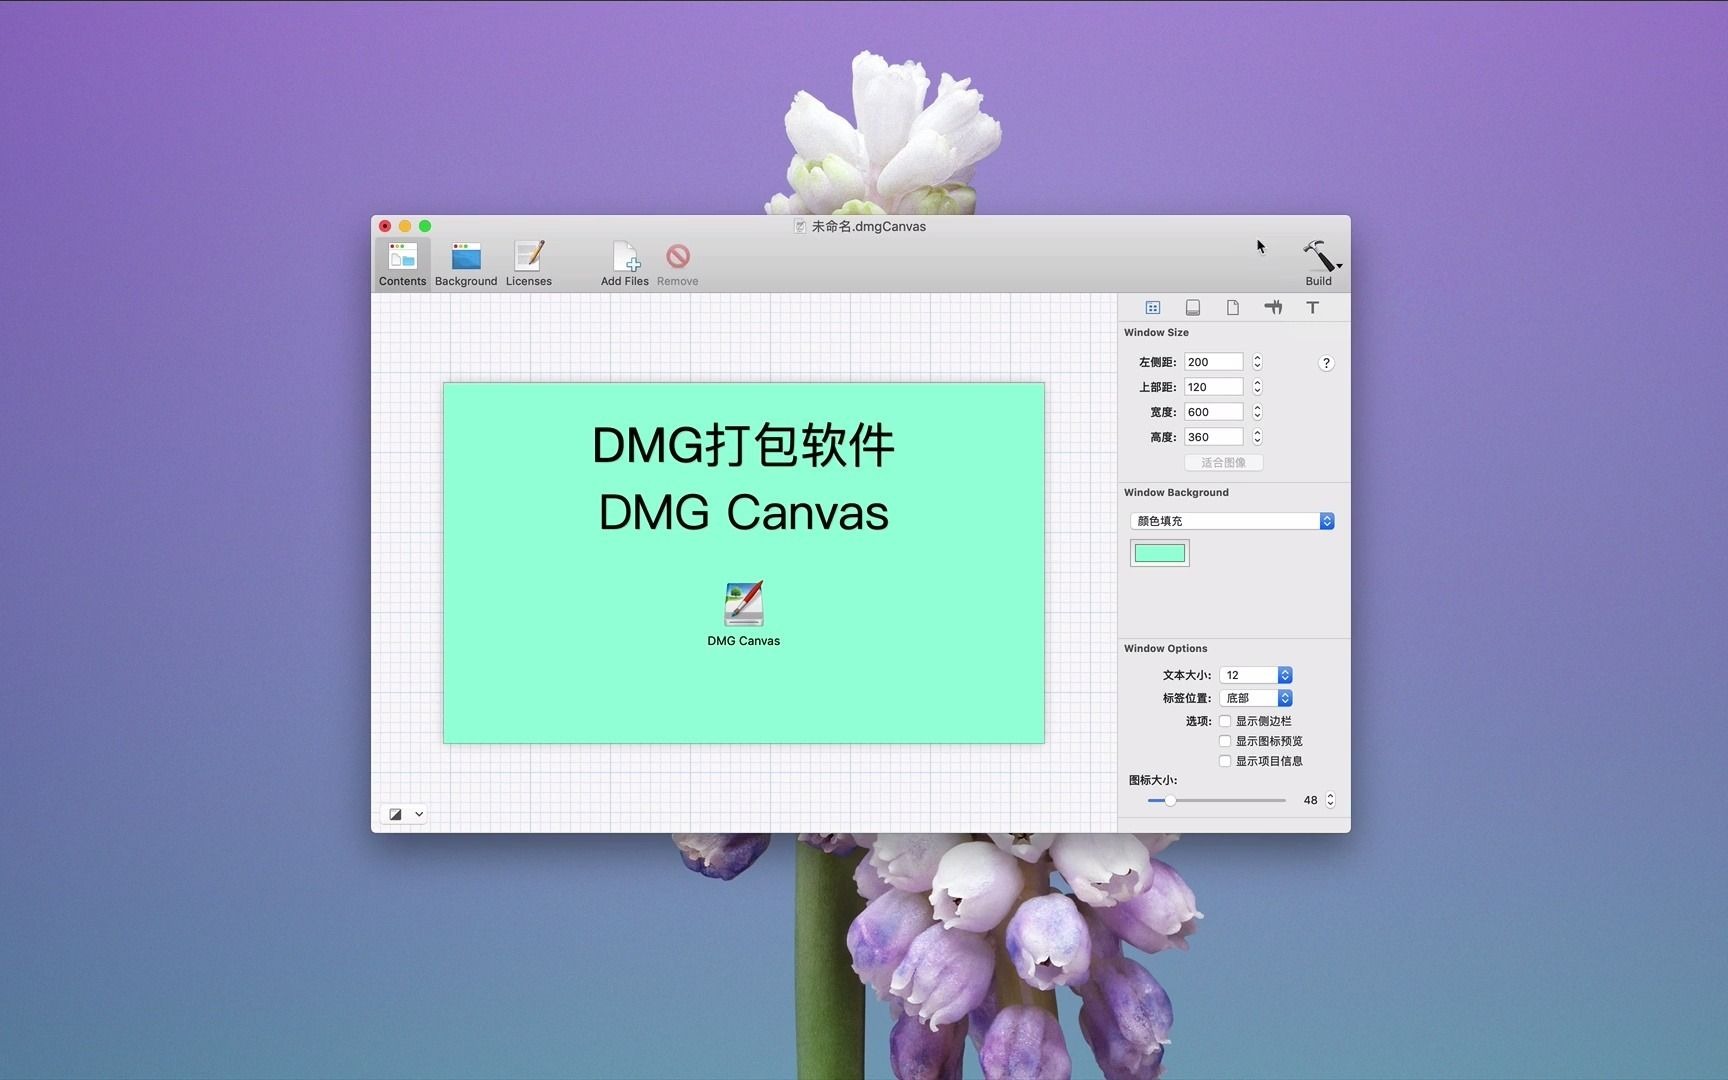Enable the 显示侧边栏 checkbox

[1225, 721]
